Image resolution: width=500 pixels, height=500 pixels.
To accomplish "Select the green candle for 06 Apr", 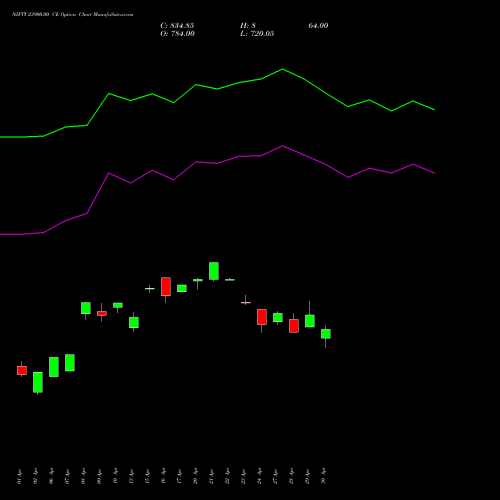I will pyautogui.click(x=54, y=367).
